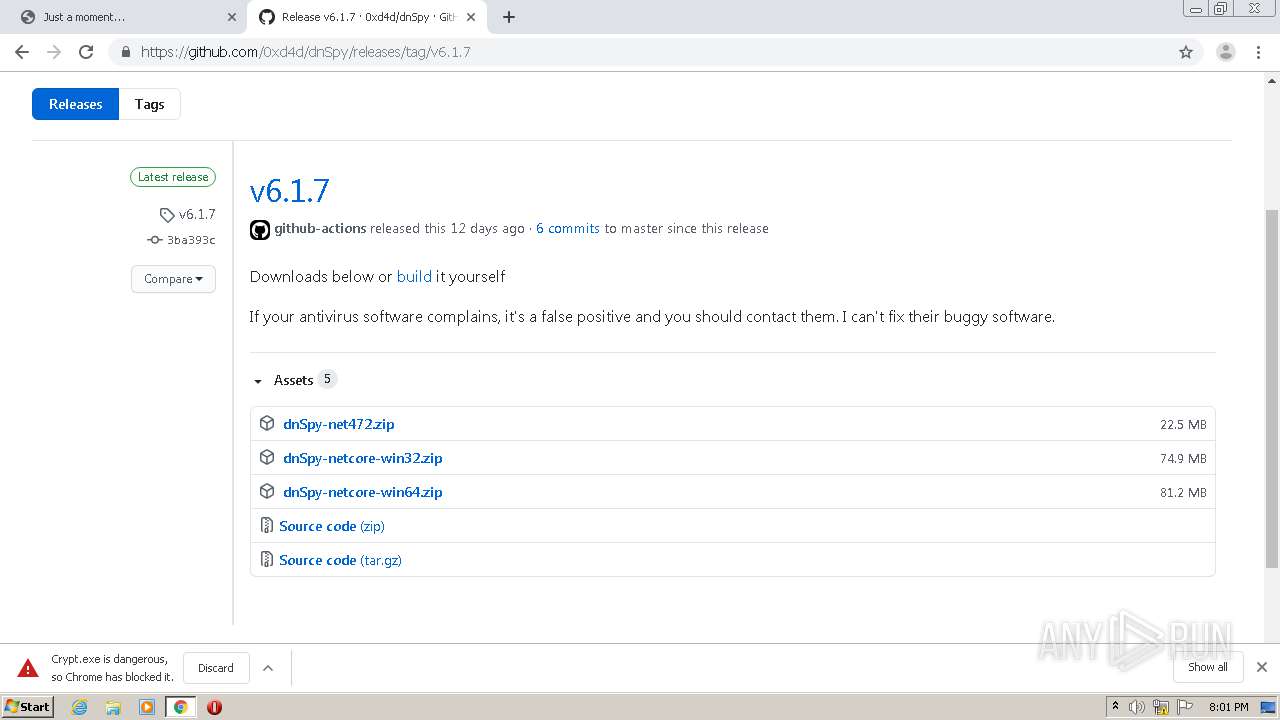View 6 commits since release
The height and width of the screenshot is (720, 1280).
[568, 228]
